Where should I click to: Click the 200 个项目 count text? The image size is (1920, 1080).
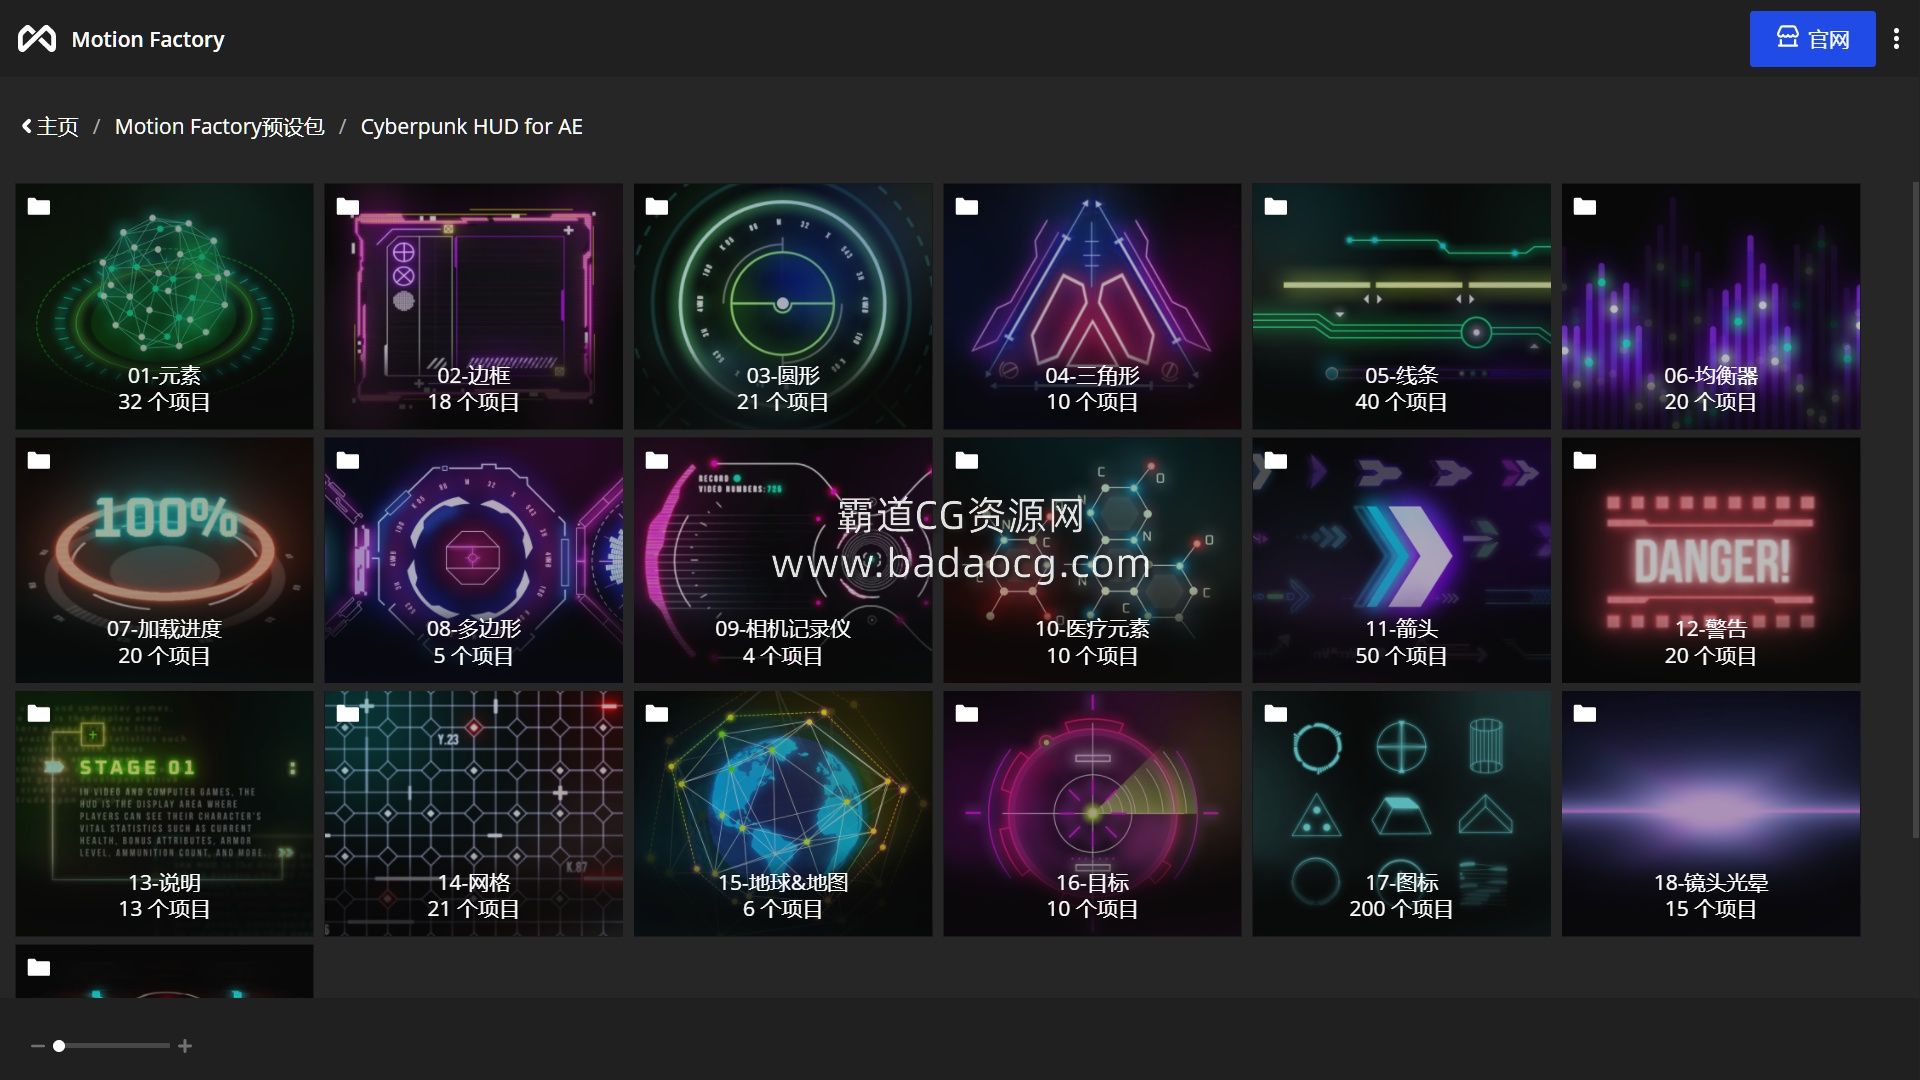point(1401,909)
